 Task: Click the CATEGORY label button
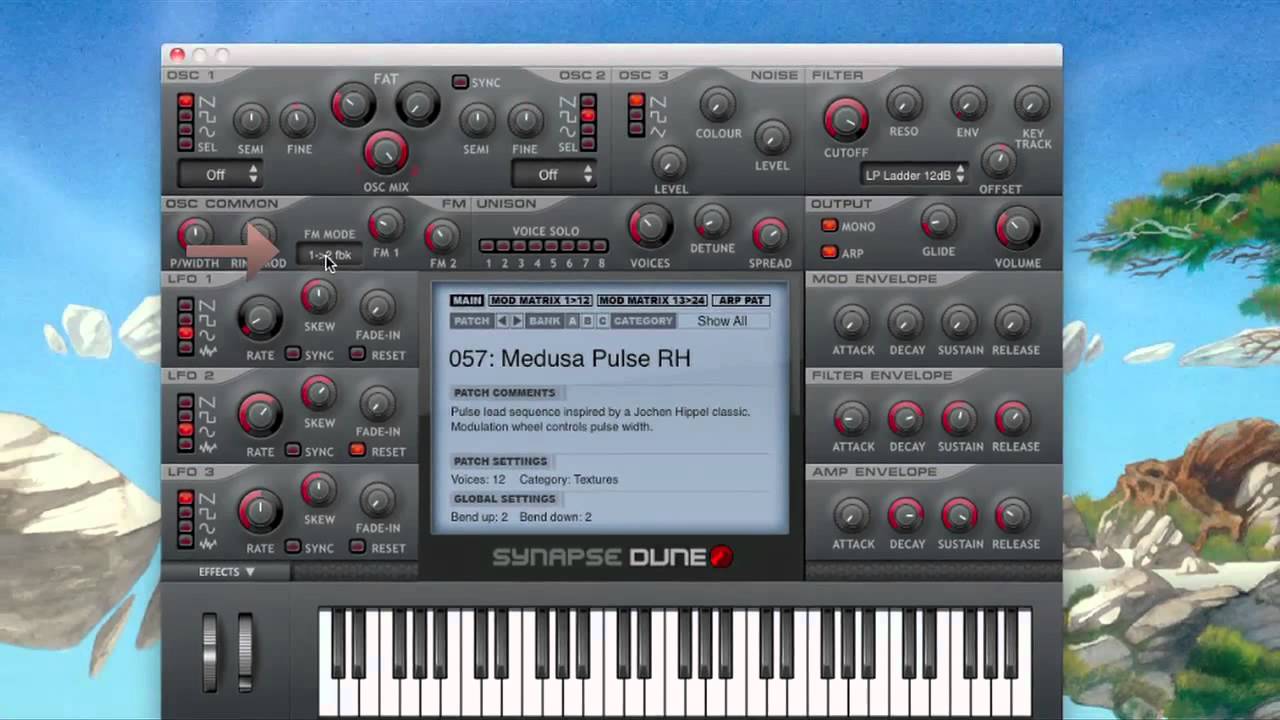(643, 321)
